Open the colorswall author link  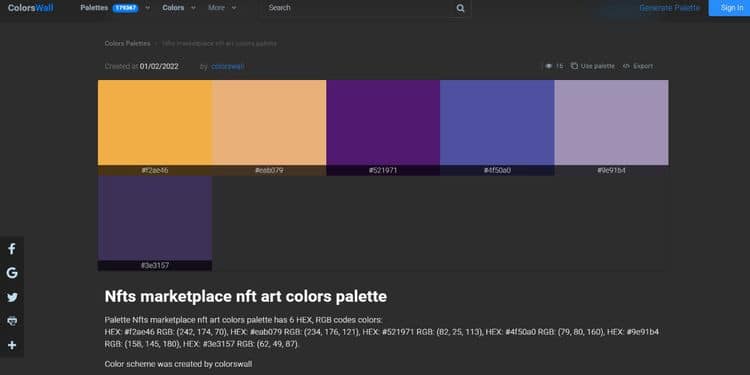[228, 66]
